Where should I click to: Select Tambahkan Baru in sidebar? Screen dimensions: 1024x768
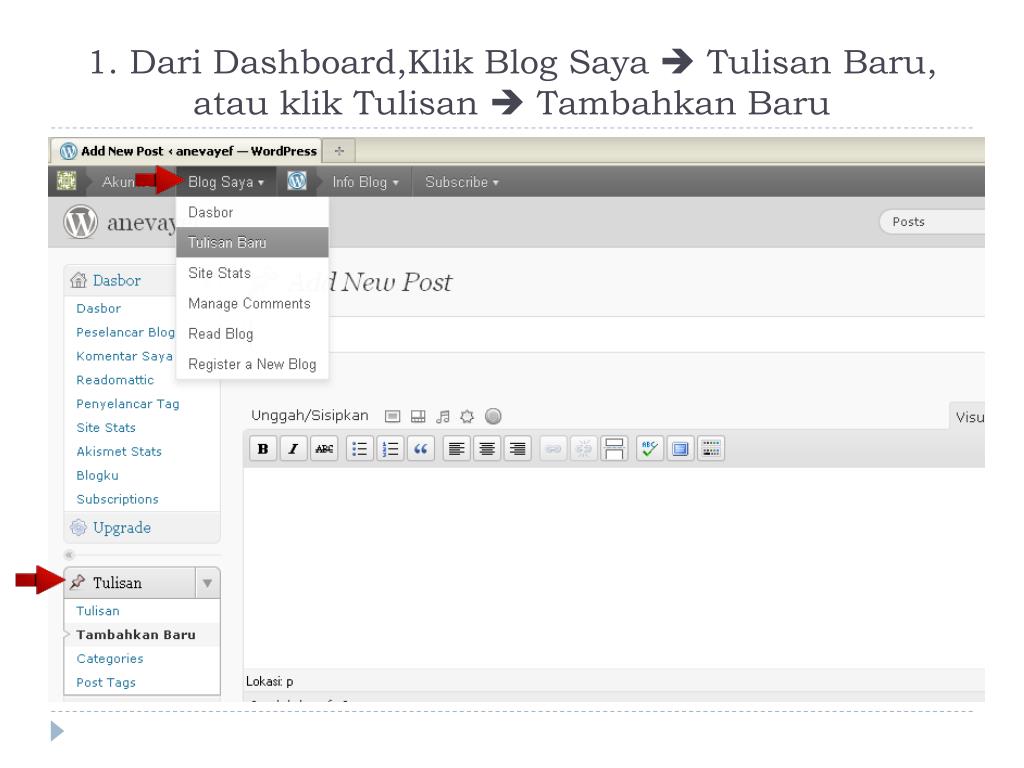(136, 635)
